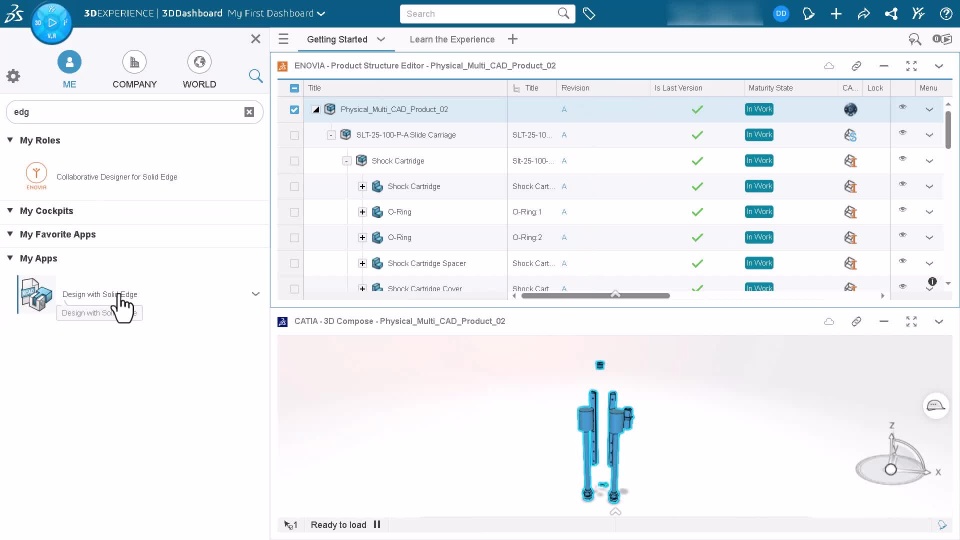Click the In Work badge for O-Ring 1

(x=759, y=212)
